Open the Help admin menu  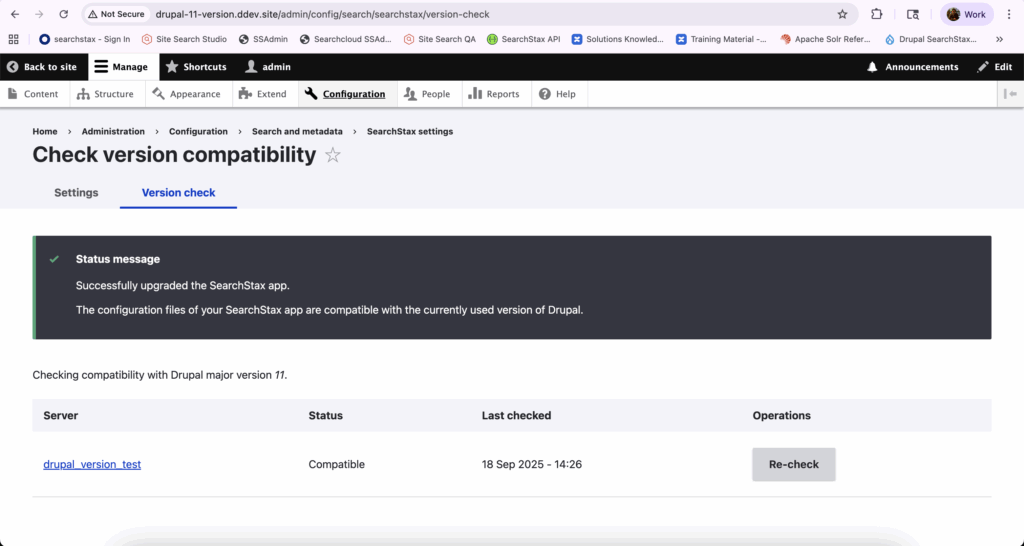pyautogui.click(x=558, y=94)
